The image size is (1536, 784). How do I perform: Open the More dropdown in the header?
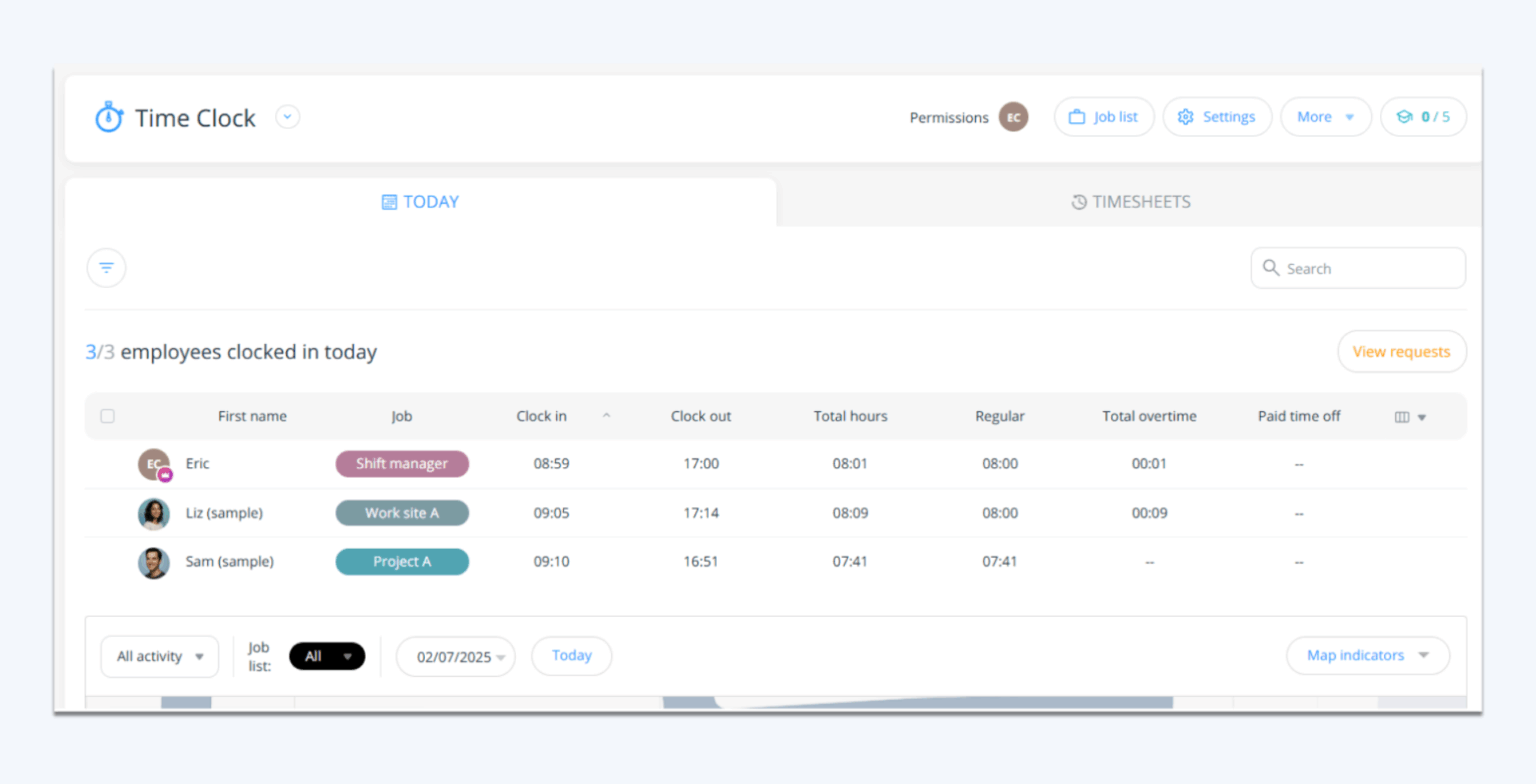tap(1325, 117)
